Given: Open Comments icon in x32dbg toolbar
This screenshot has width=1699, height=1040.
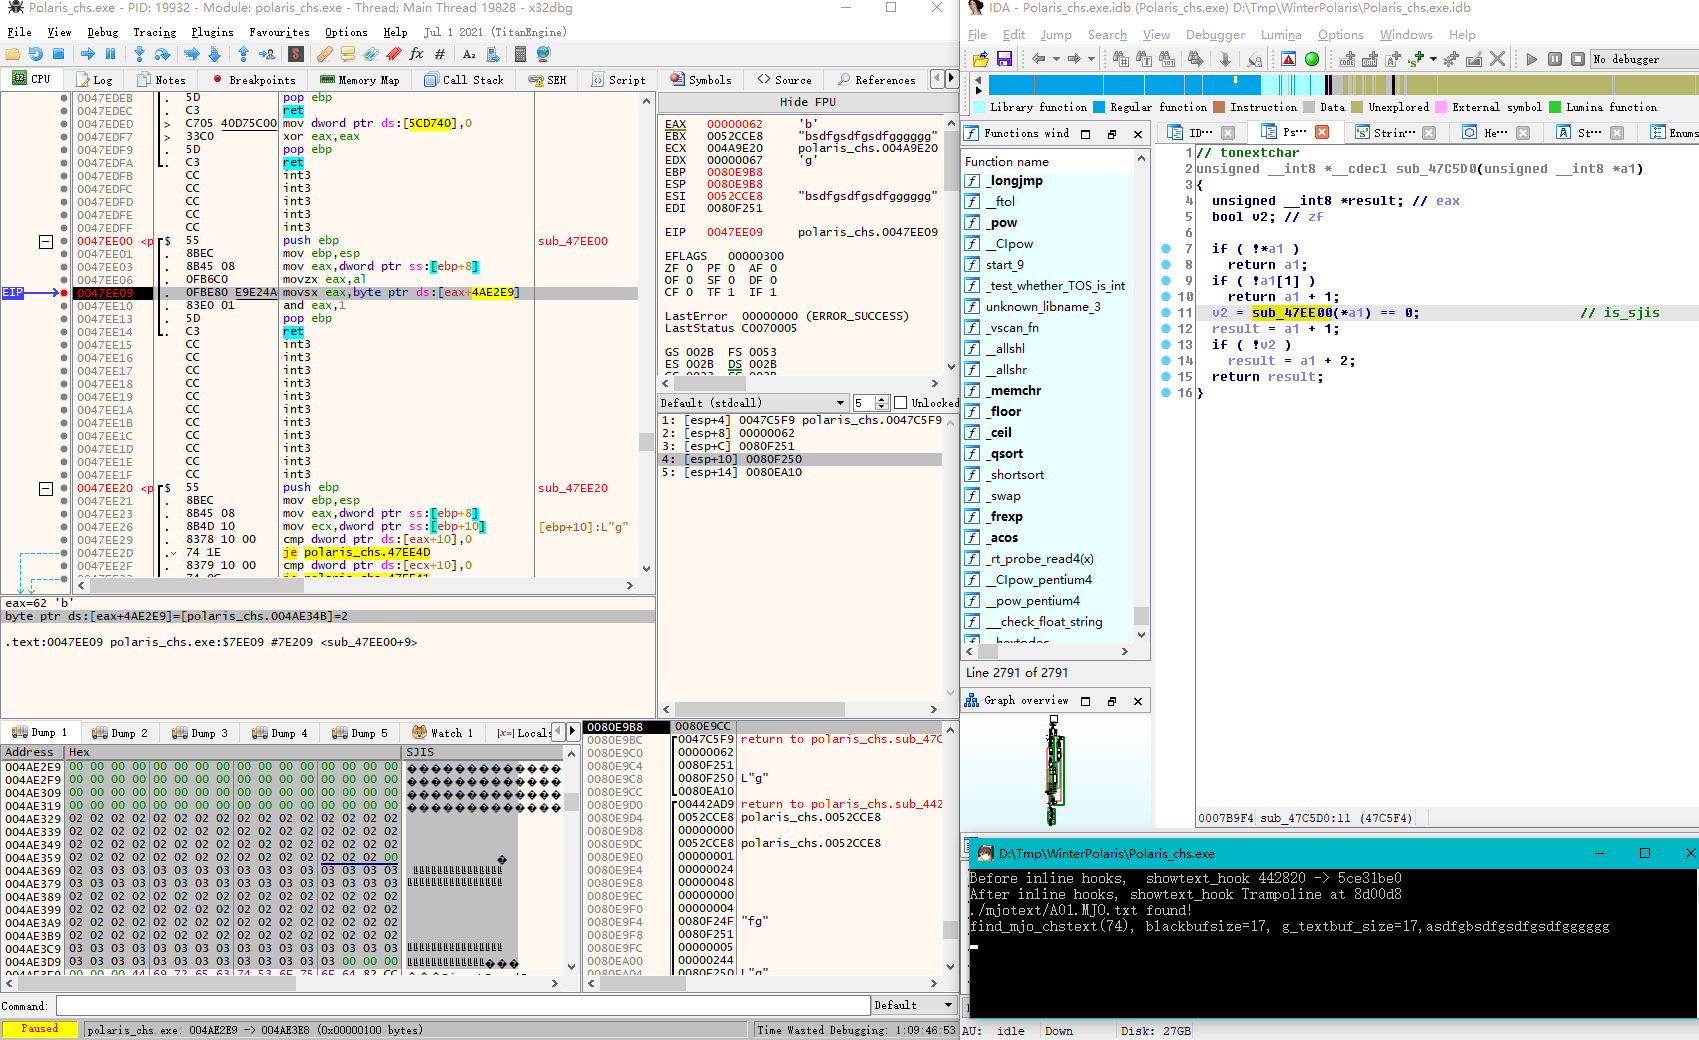Looking at the screenshot, I should (348, 54).
